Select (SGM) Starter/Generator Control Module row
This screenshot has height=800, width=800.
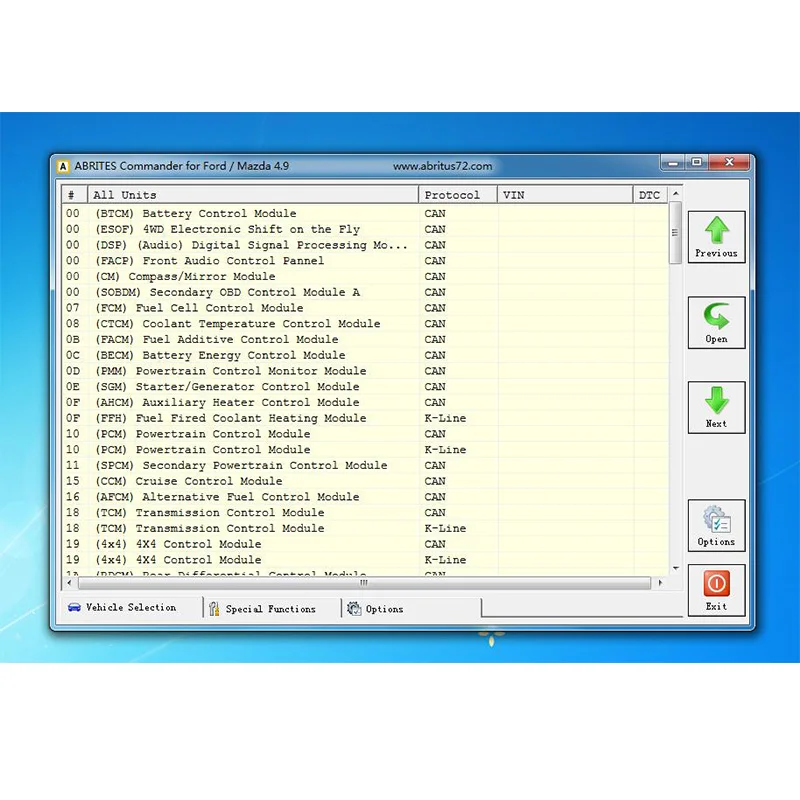[x=365, y=387]
